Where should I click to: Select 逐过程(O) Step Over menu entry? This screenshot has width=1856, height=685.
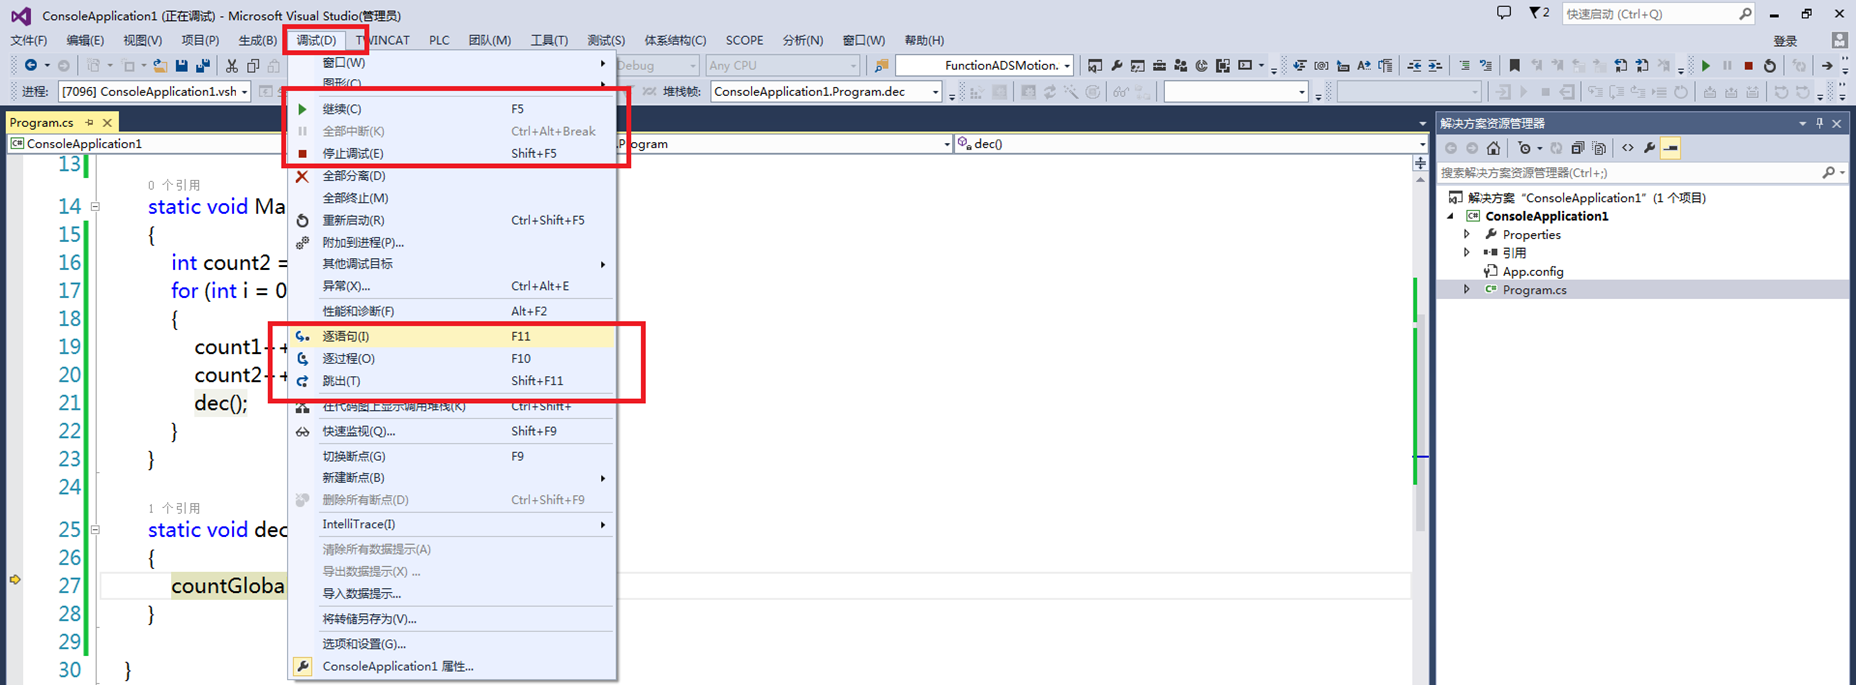[451, 359]
